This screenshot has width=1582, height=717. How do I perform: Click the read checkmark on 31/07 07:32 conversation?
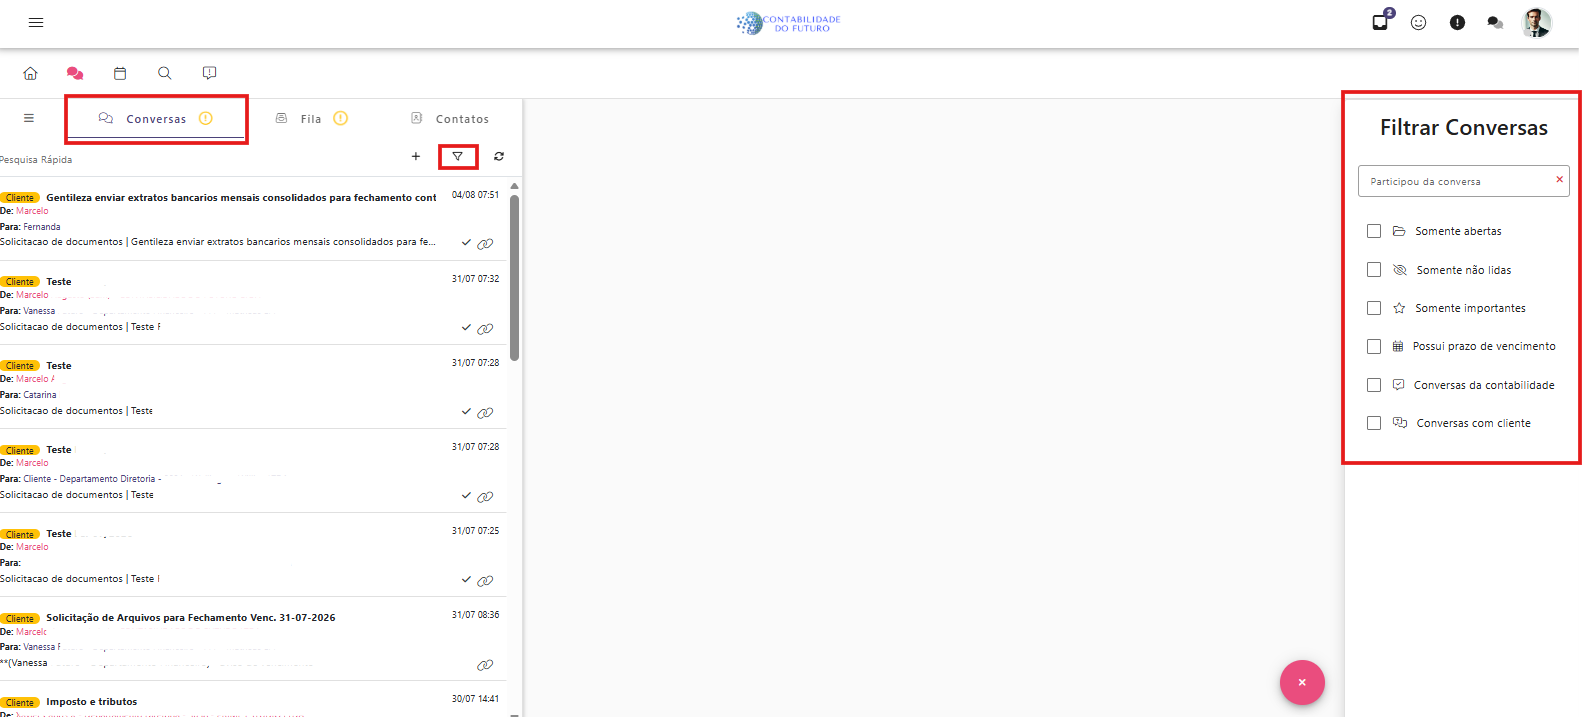click(466, 327)
